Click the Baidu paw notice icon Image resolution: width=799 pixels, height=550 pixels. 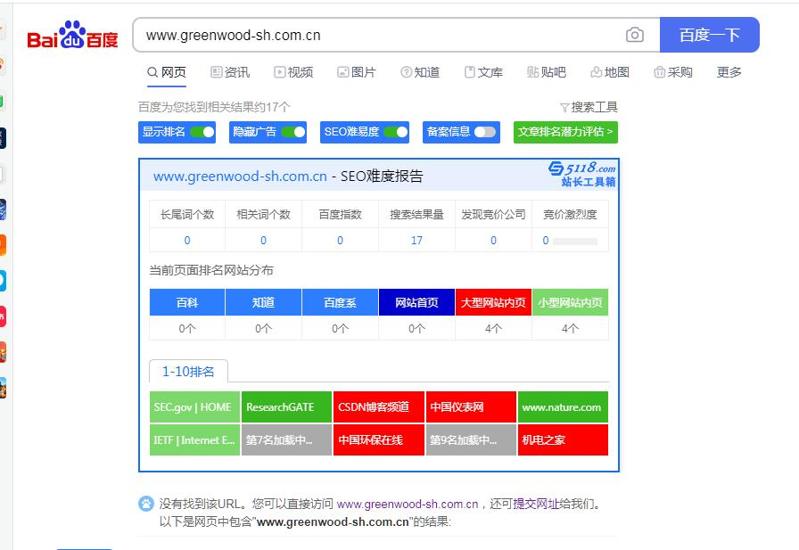click(146, 504)
